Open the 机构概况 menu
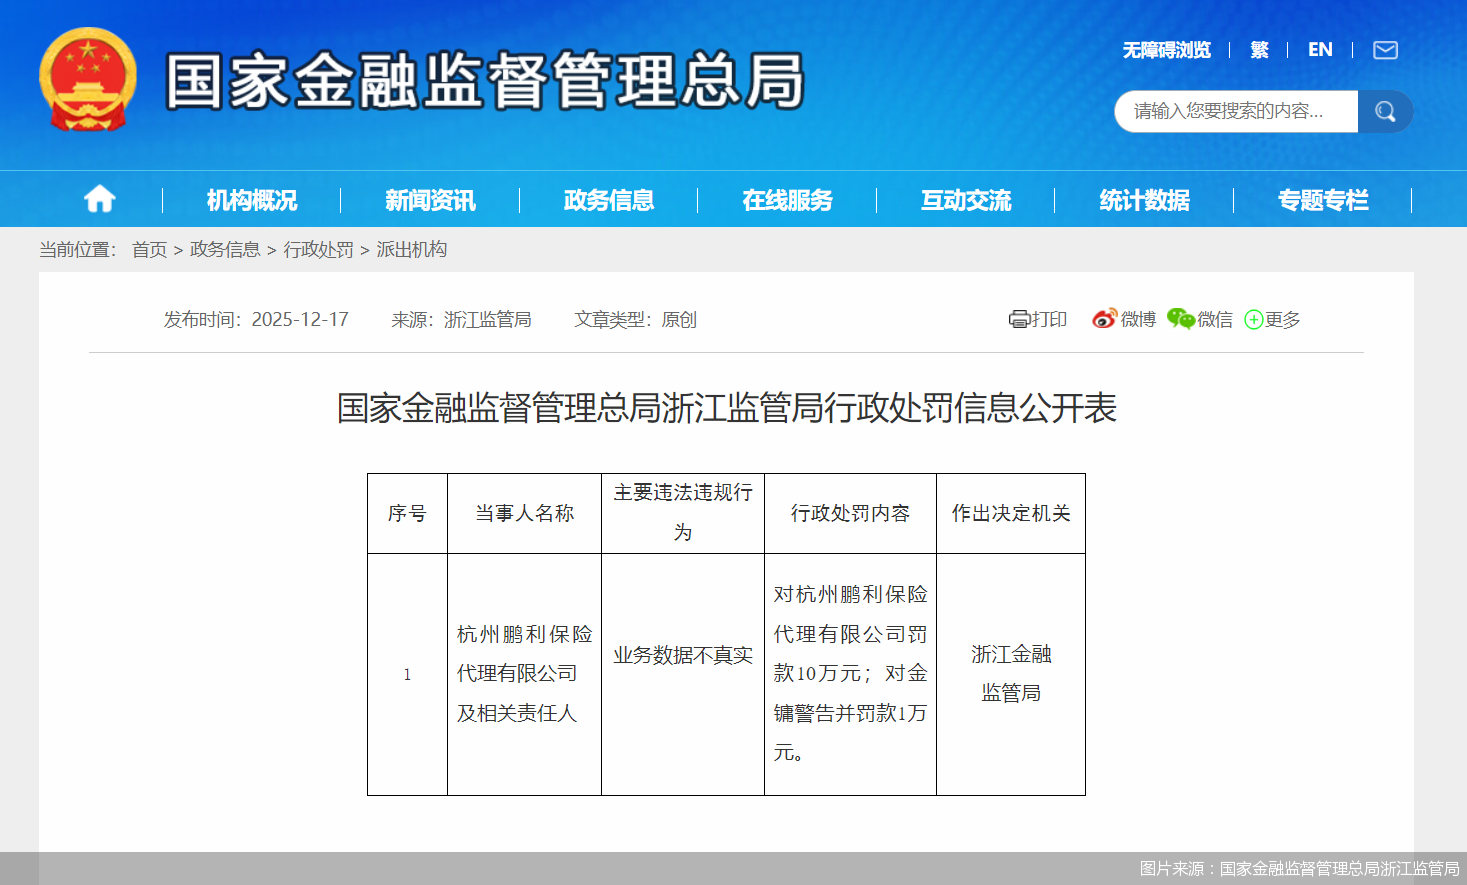This screenshot has height=885, width=1467. coord(250,200)
